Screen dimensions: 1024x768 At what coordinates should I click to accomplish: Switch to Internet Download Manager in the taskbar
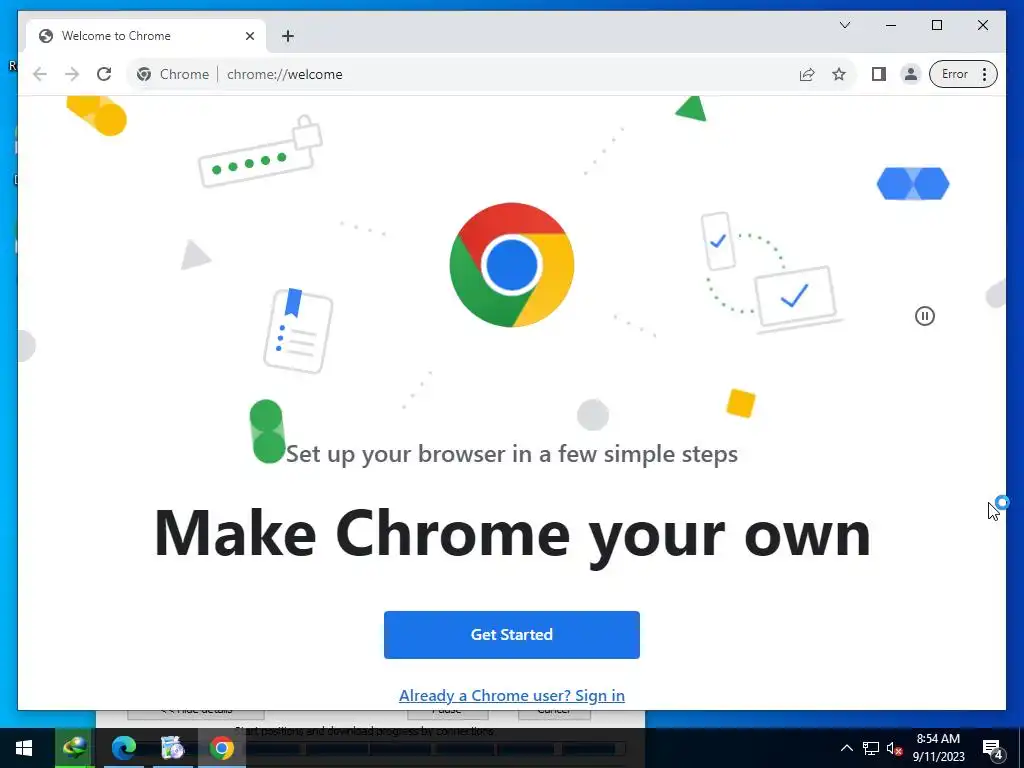(x=74, y=748)
